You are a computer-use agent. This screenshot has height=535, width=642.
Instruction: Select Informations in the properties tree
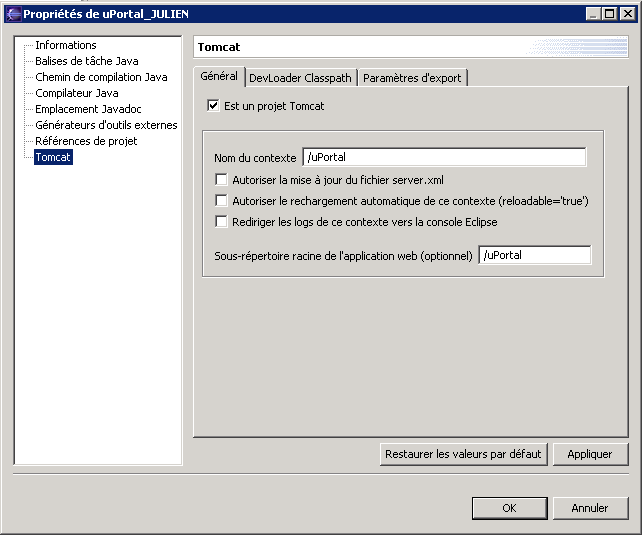pos(66,45)
